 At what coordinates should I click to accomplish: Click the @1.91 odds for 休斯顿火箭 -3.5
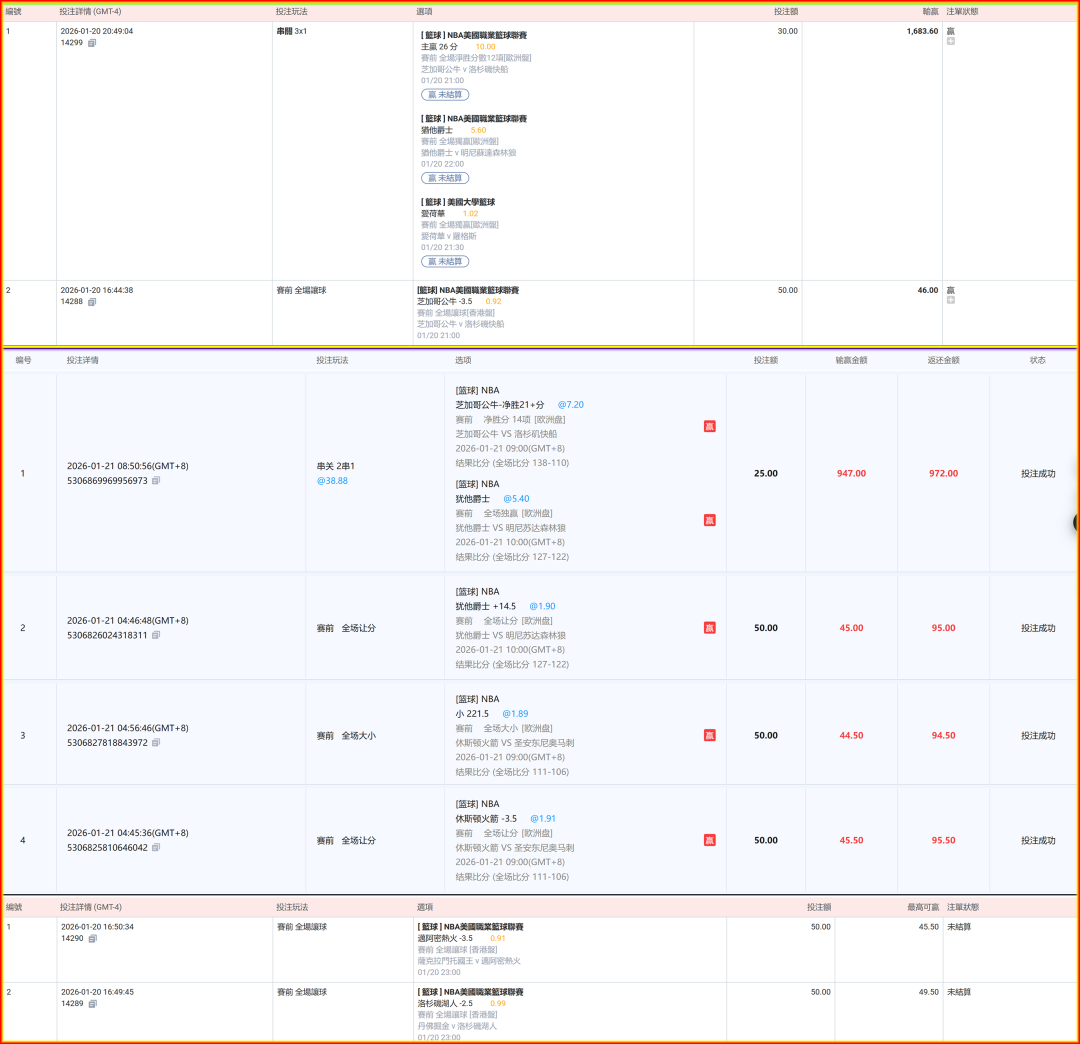point(542,818)
